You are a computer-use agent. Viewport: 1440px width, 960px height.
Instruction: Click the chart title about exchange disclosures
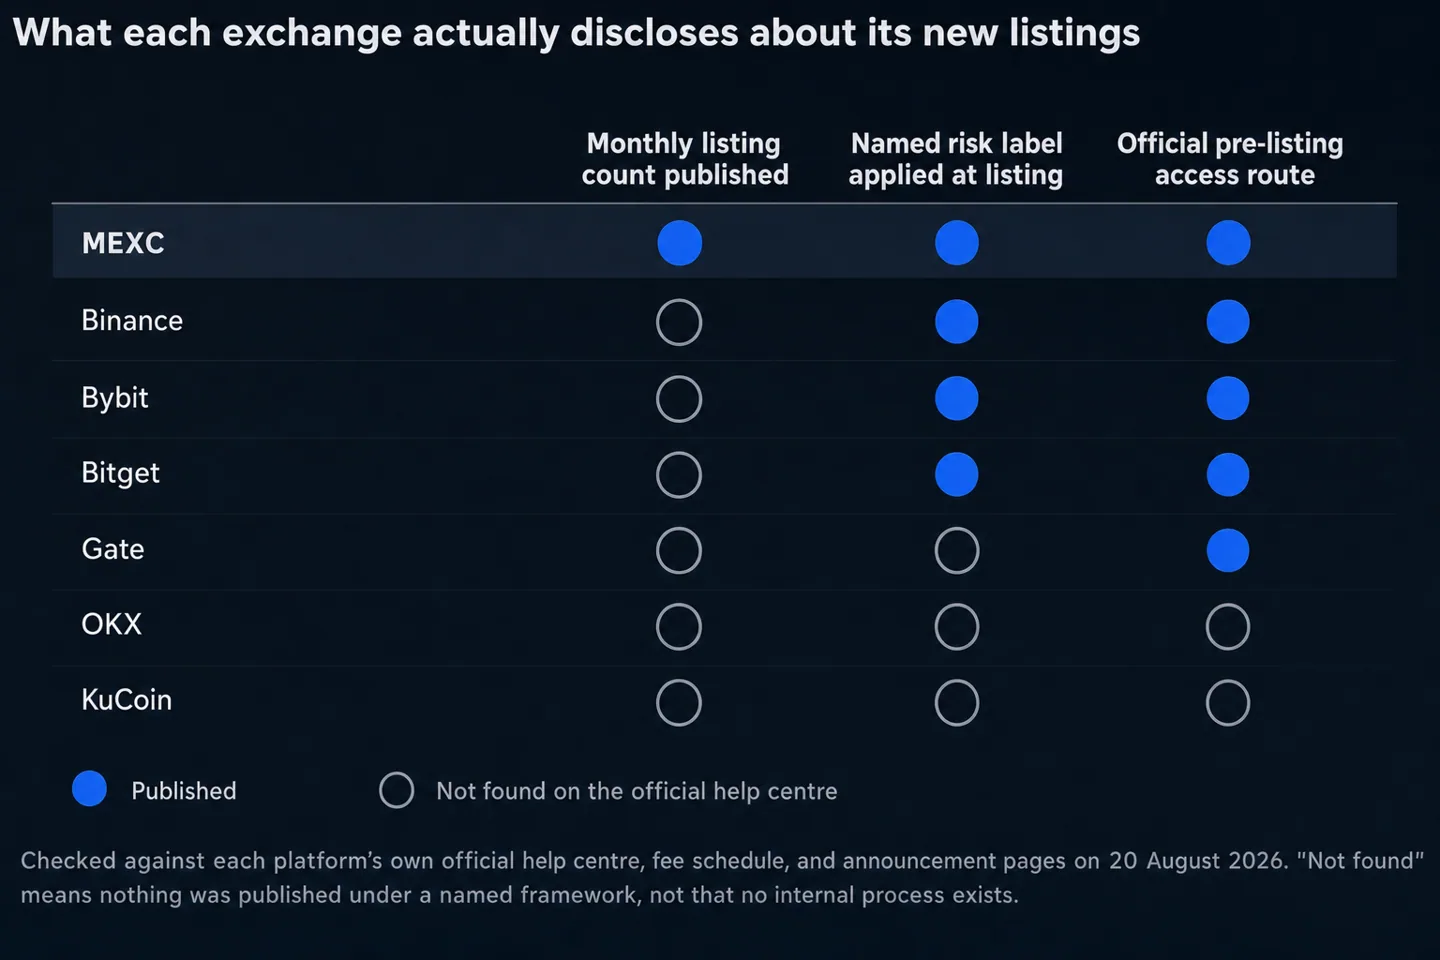click(x=576, y=33)
